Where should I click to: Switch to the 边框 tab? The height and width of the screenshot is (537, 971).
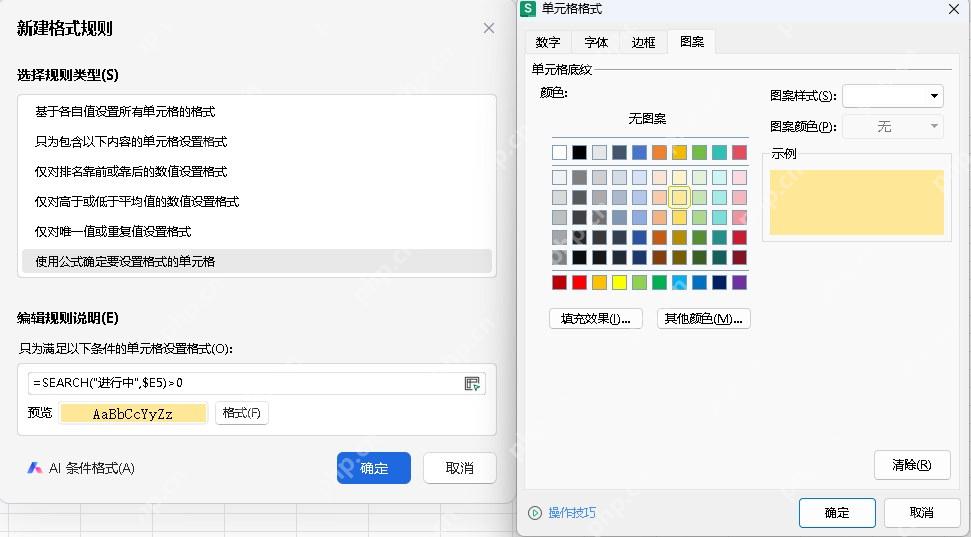[x=643, y=42]
